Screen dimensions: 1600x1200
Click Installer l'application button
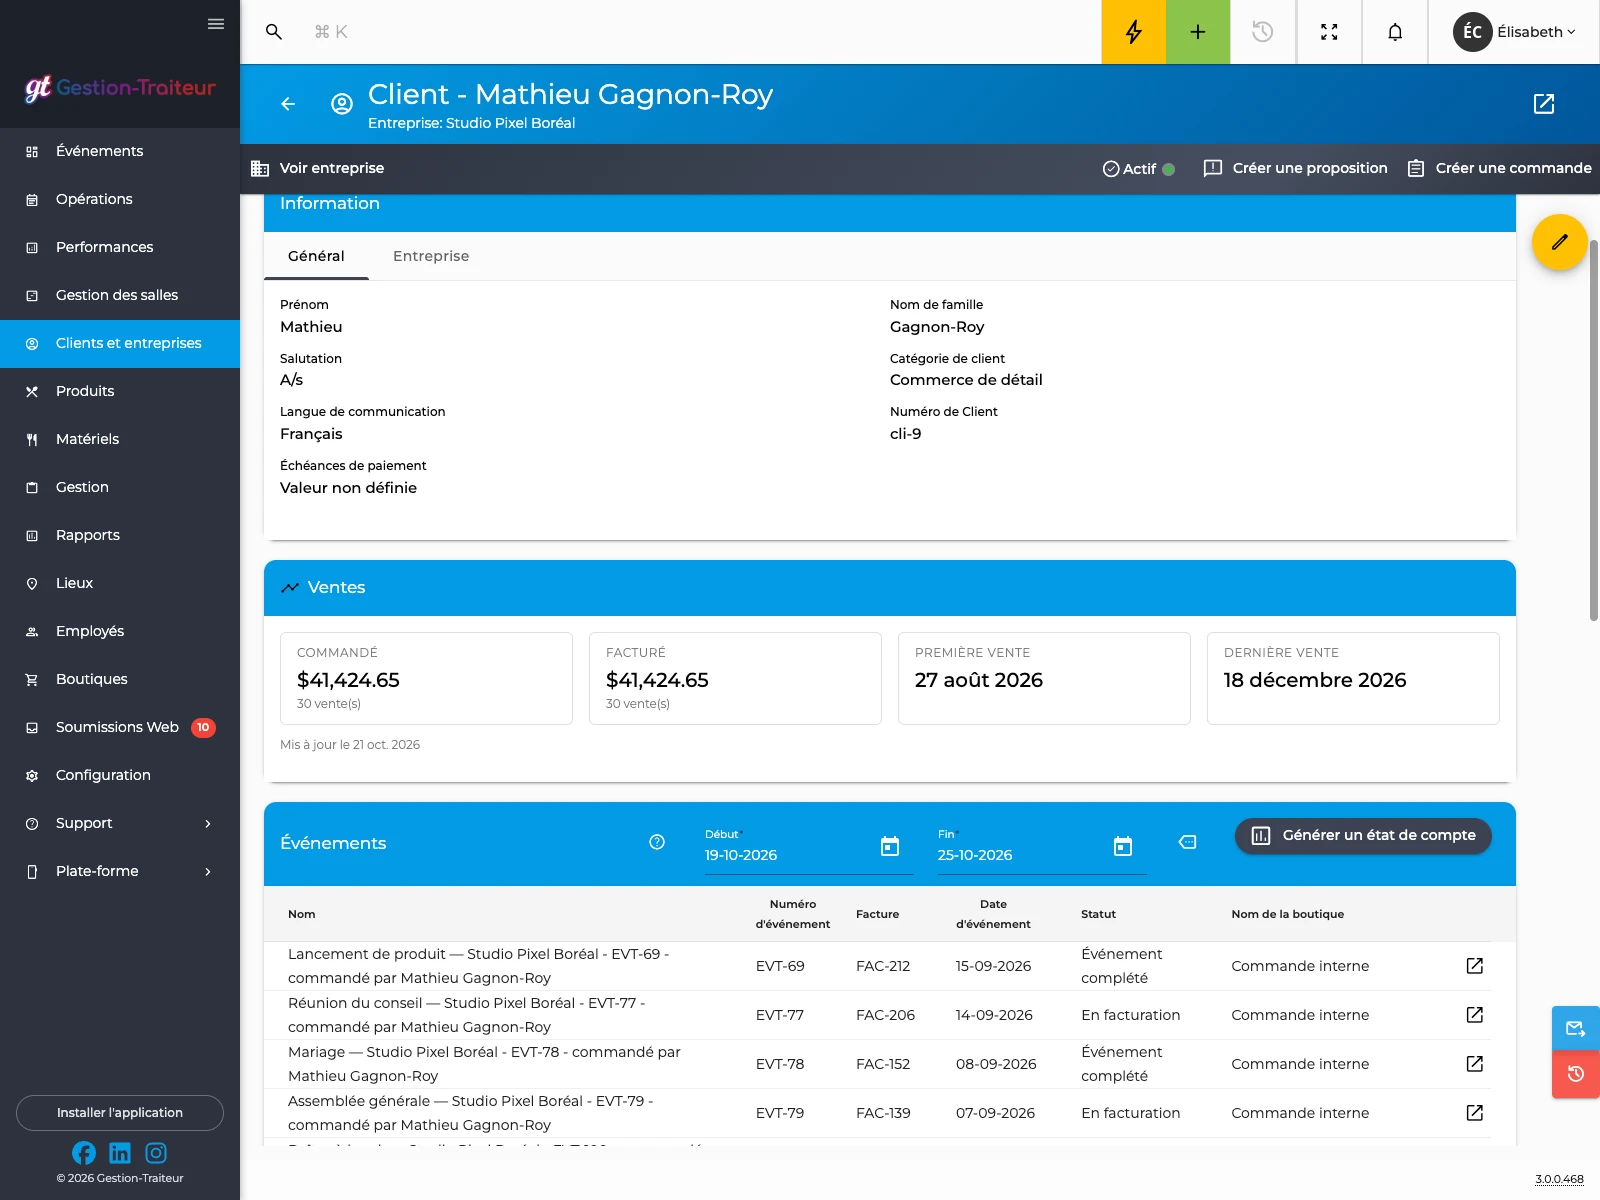click(120, 1113)
